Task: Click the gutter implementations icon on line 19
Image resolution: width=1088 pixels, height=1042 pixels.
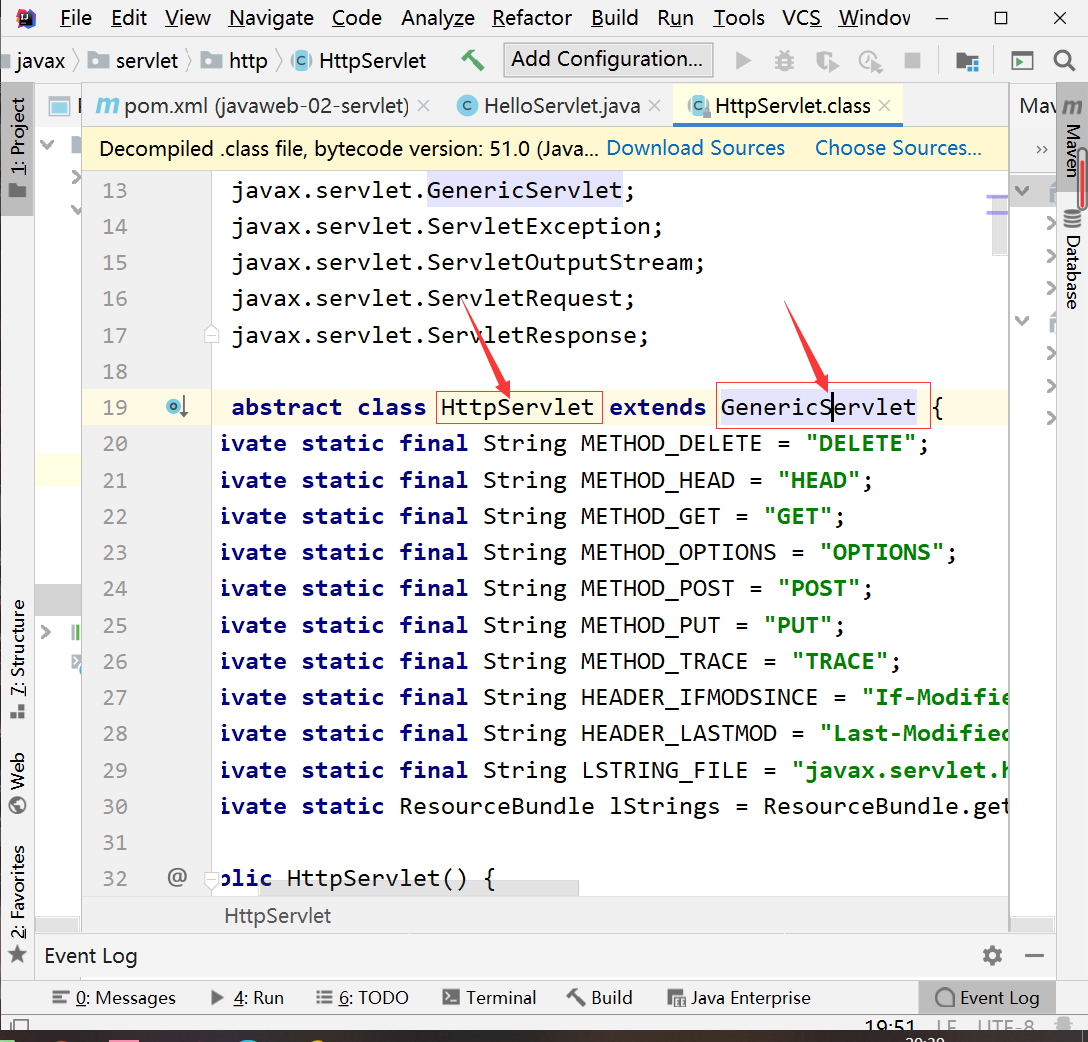Action: [176, 407]
